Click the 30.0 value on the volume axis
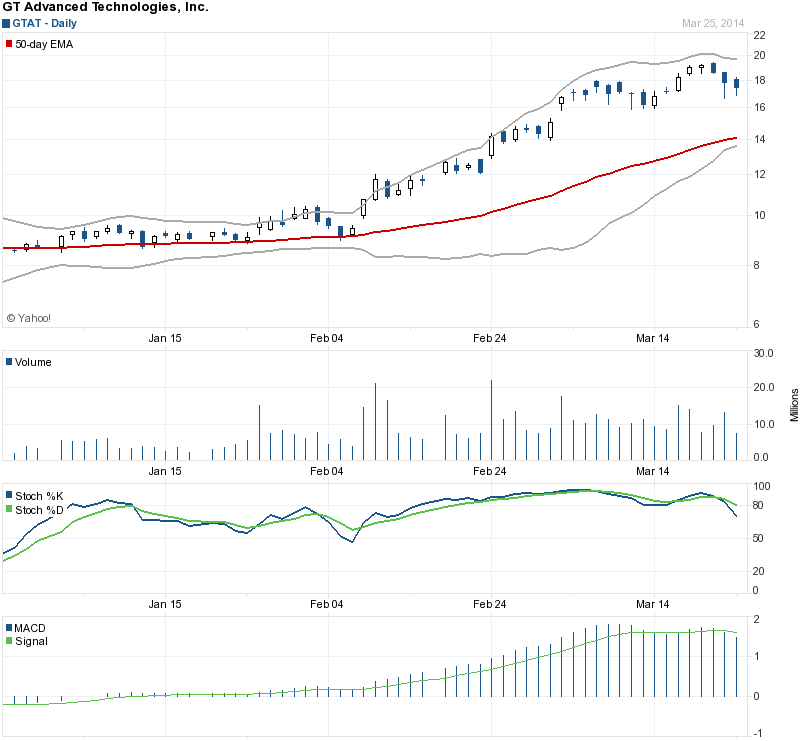This screenshot has height=741, width=800. (x=765, y=353)
